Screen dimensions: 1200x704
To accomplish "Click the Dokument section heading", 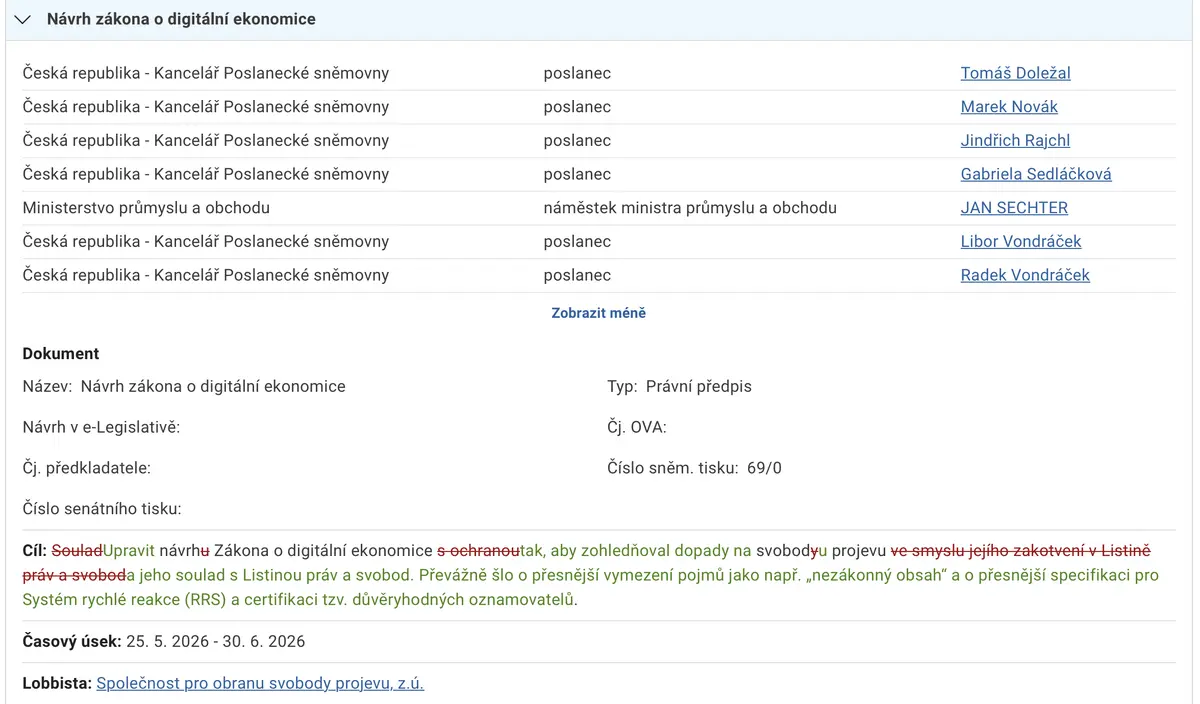I will click(61, 354).
